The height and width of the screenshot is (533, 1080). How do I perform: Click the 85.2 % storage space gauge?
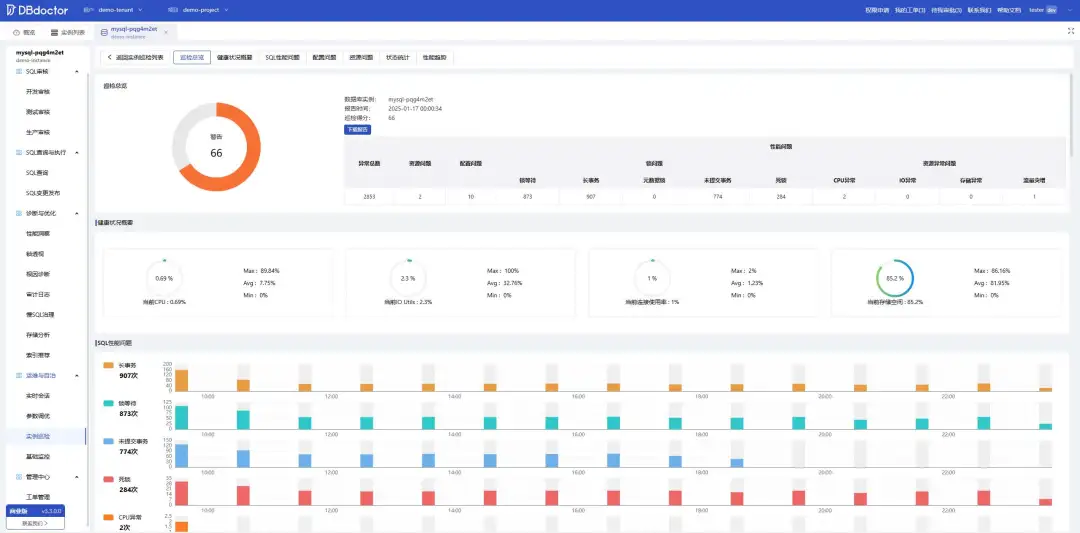895,278
